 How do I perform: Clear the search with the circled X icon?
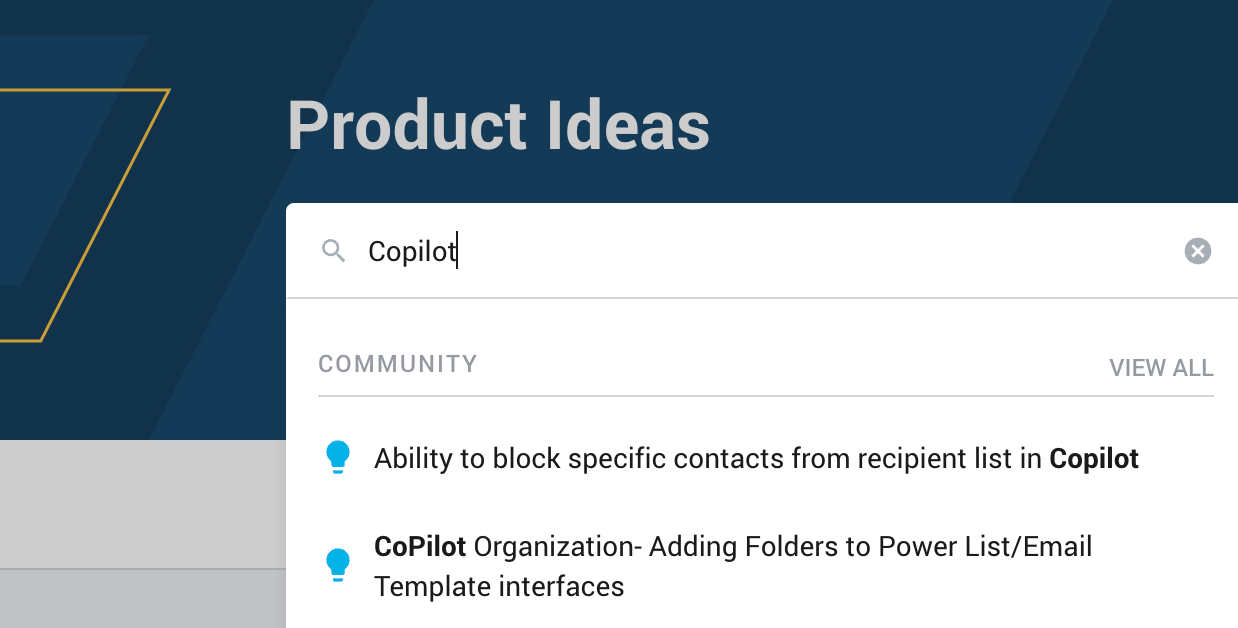[x=1197, y=251]
